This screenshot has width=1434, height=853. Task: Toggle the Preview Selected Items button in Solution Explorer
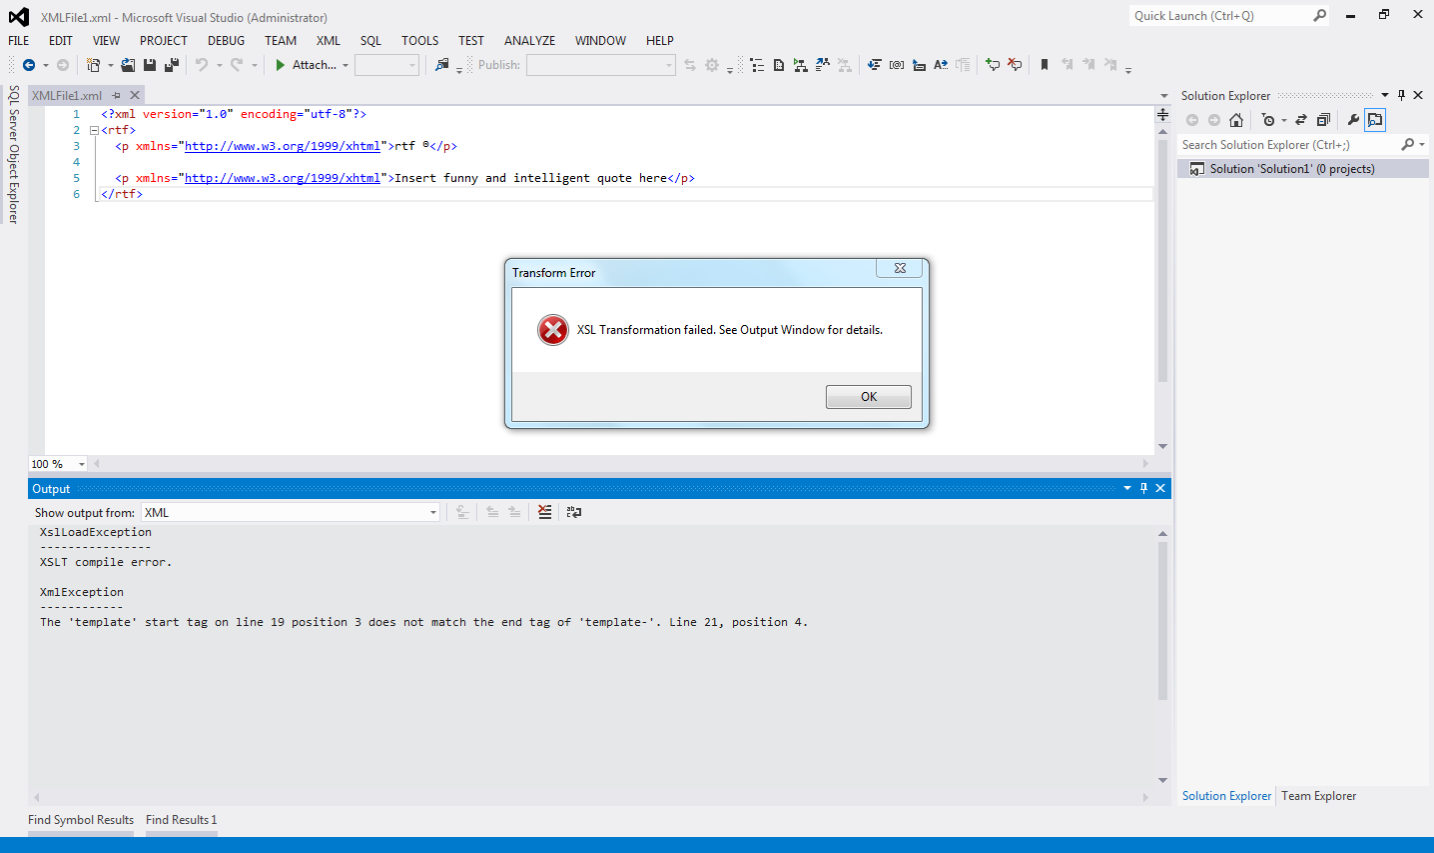(1373, 119)
